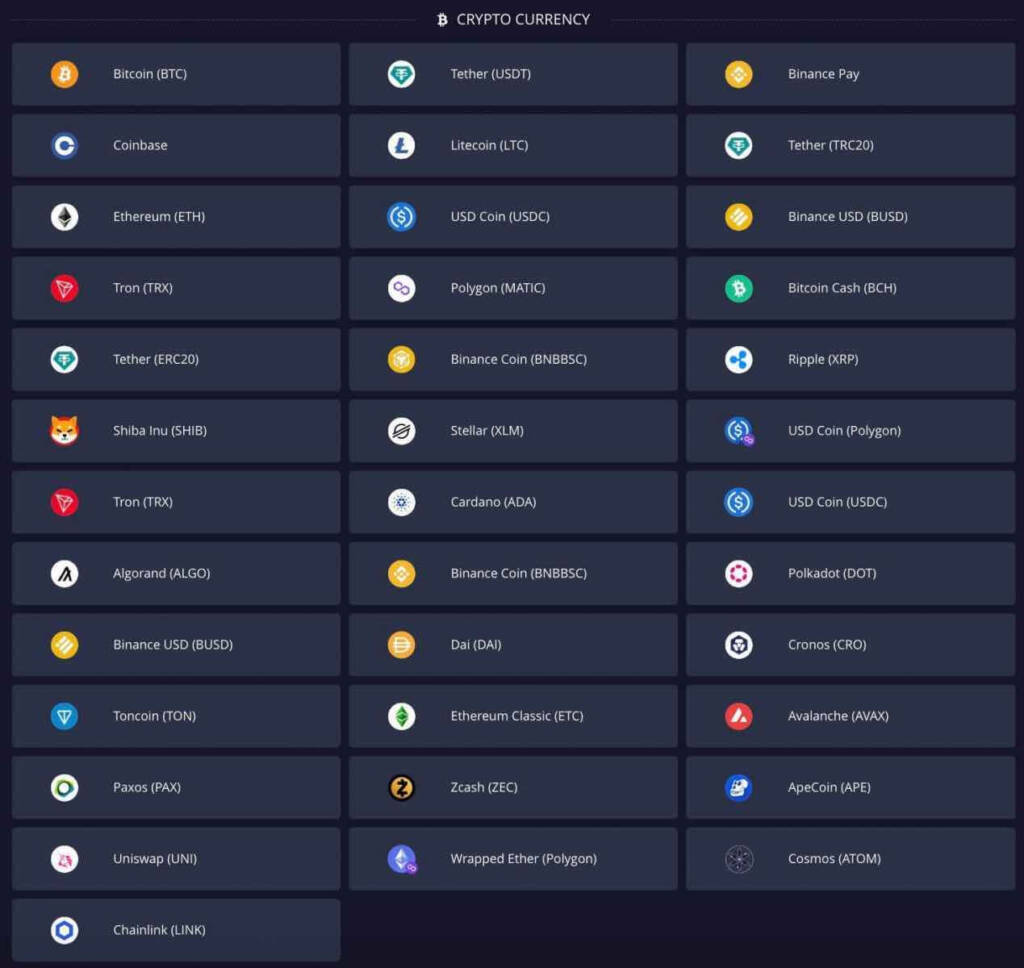This screenshot has height=968, width=1024.
Task: Click the Coinbase blue C icon
Action: [x=64, y=146]
